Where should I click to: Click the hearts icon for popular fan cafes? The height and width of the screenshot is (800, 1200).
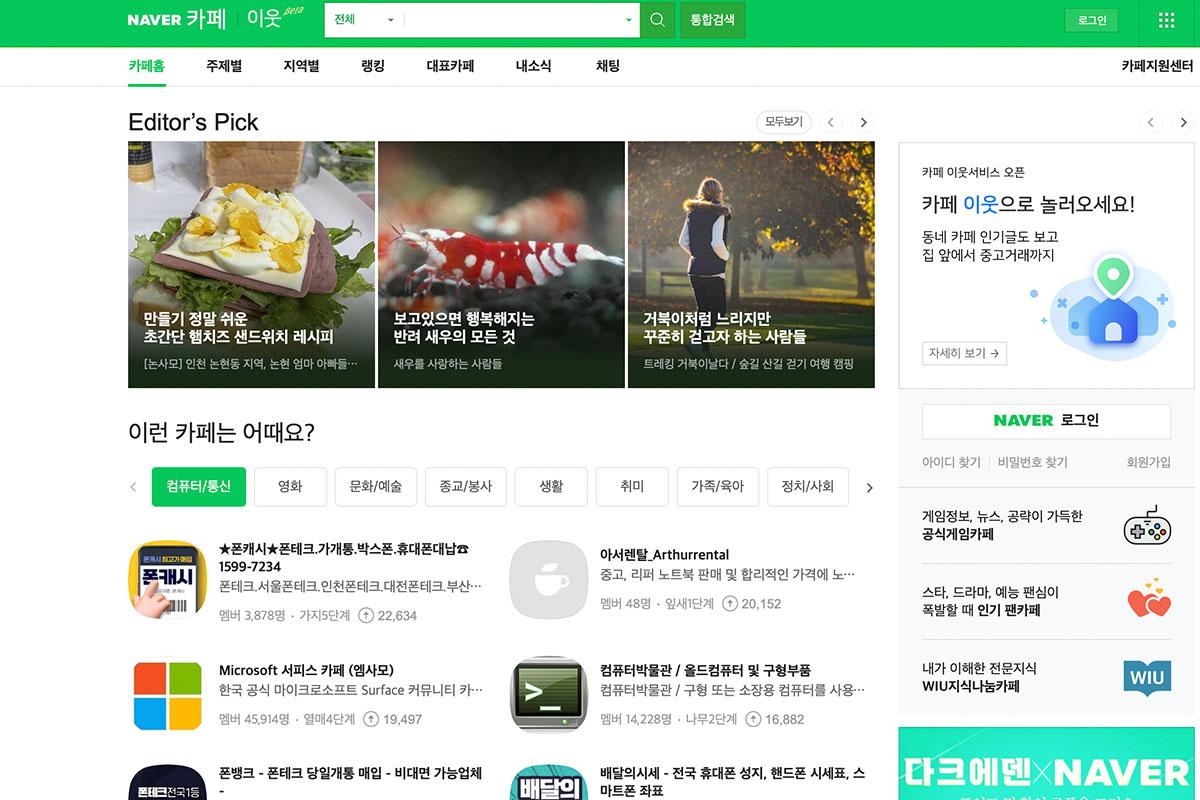(x=1148, y=600)
